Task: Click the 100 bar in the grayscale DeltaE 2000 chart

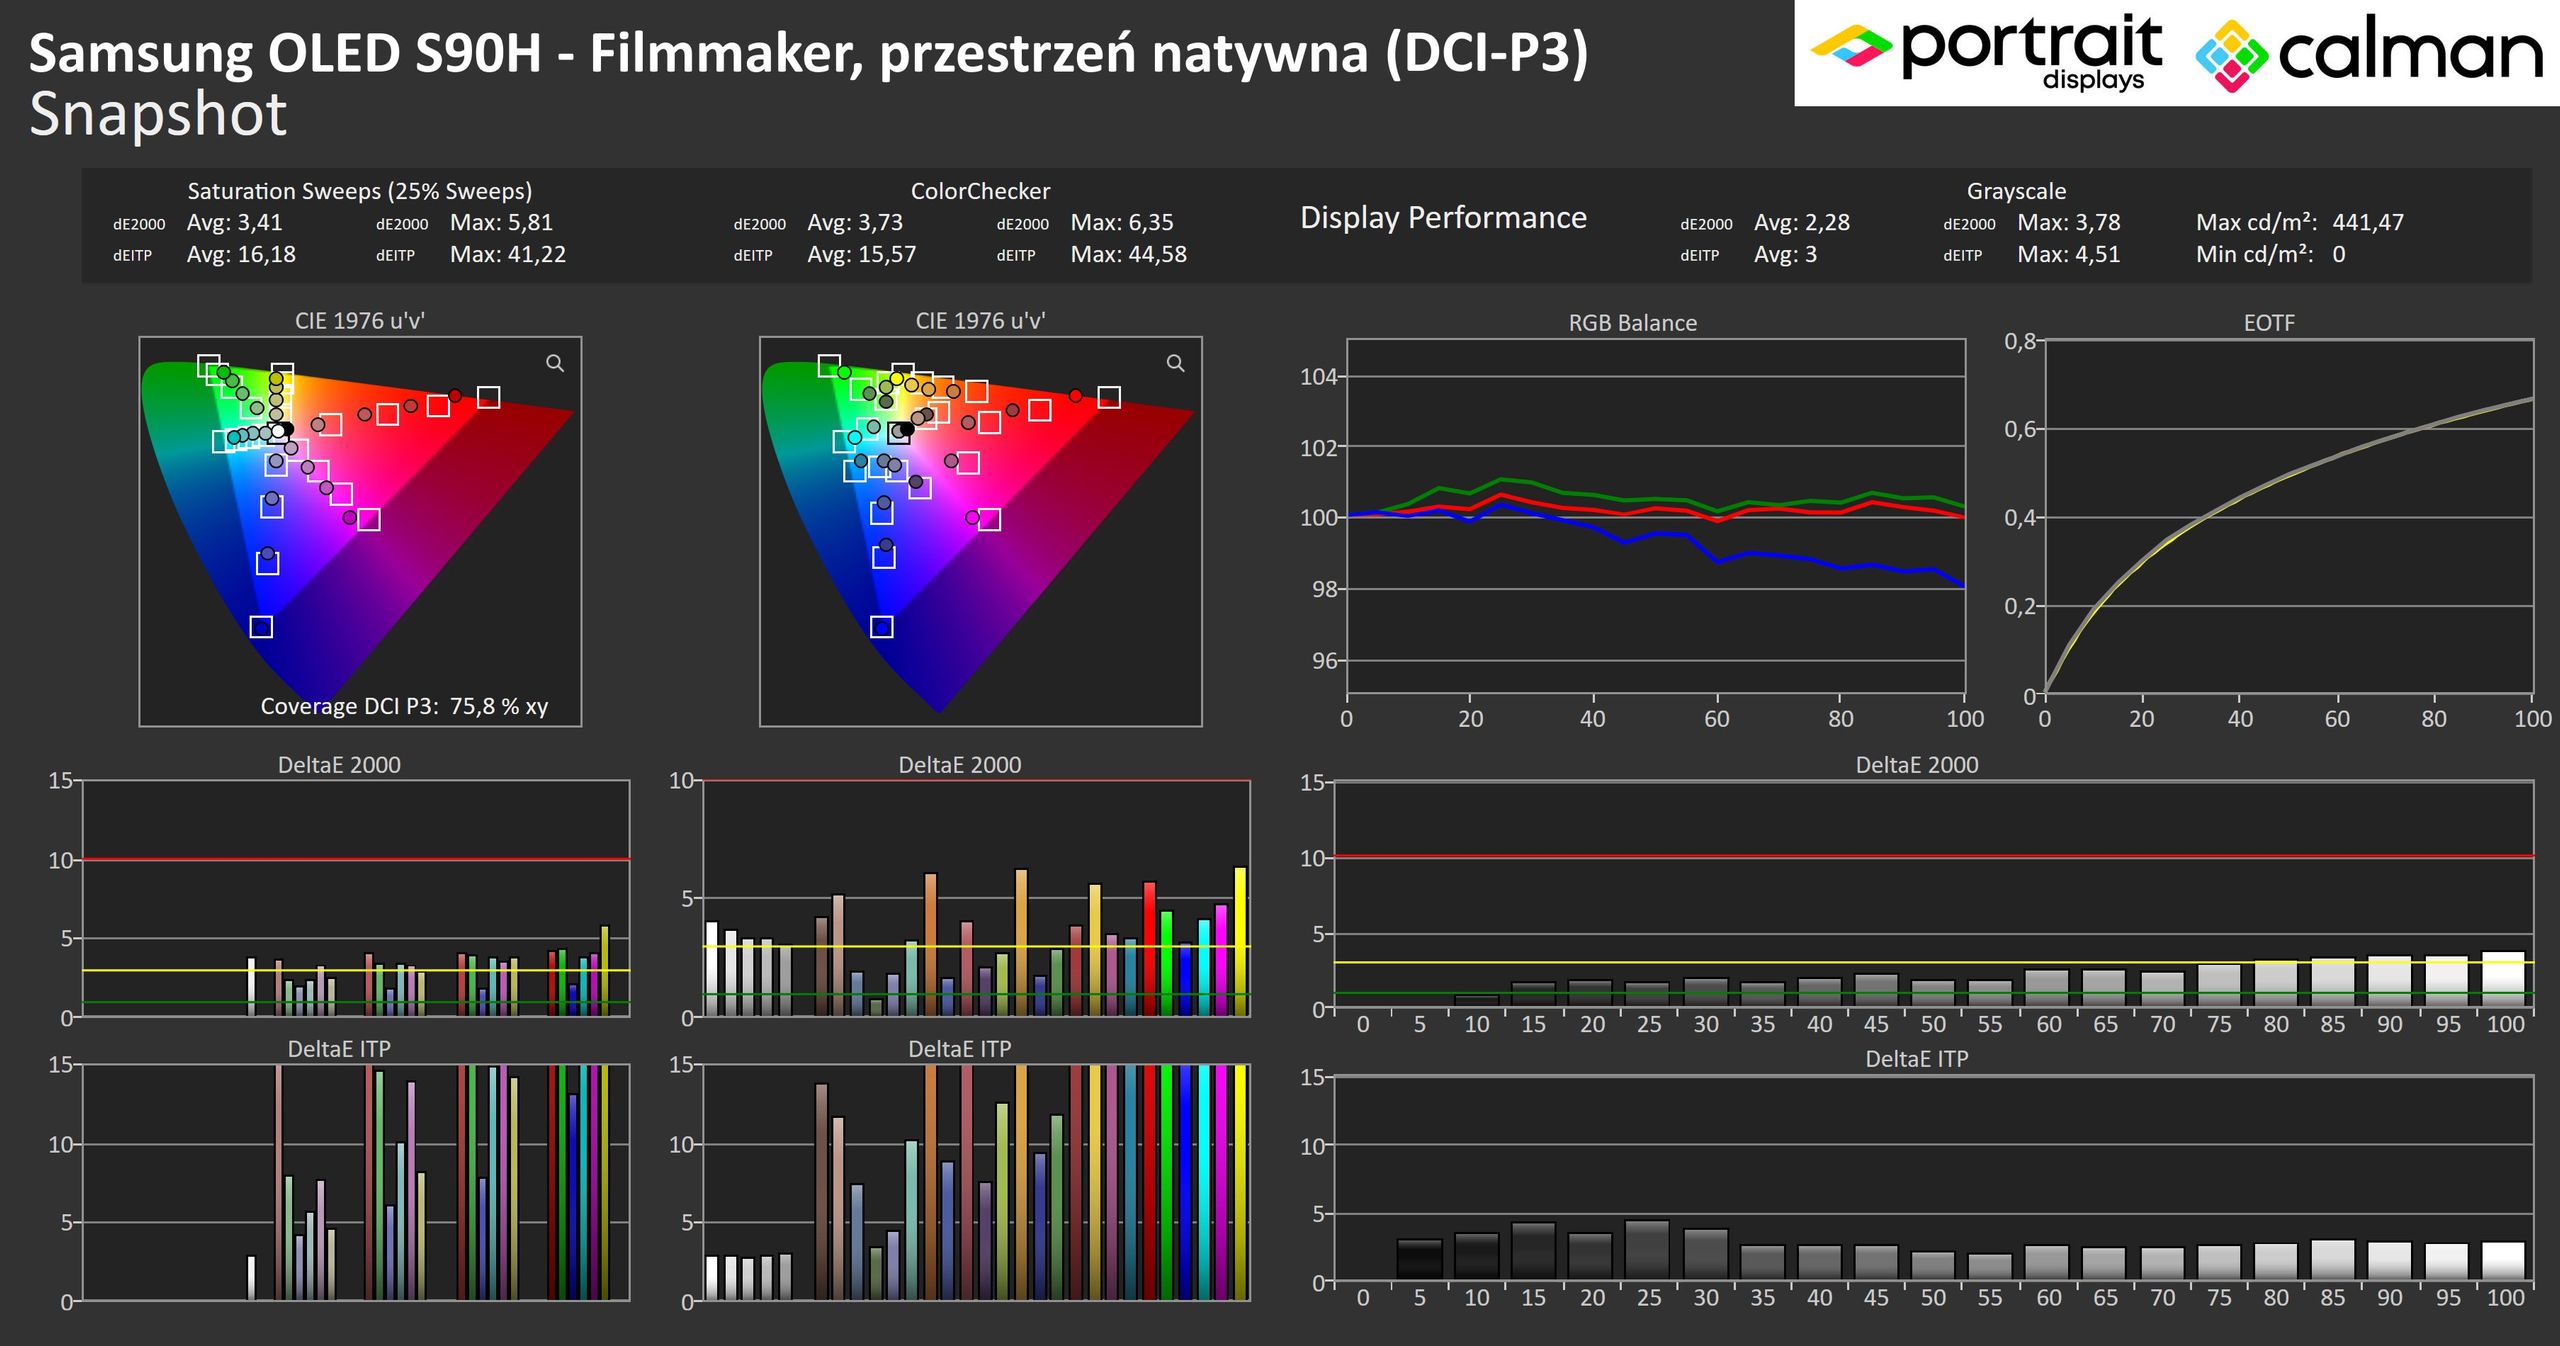Action: pyautogui.click(x=2504, y=980)
